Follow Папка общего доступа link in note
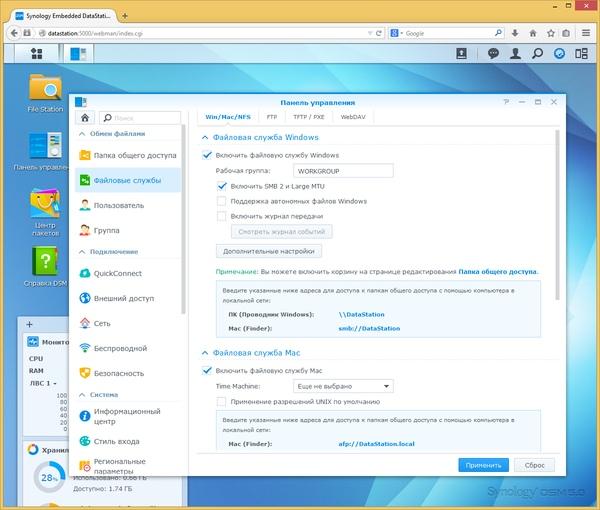Image resolution: width=600 pixels, height=510 pixels. [497, 272]
